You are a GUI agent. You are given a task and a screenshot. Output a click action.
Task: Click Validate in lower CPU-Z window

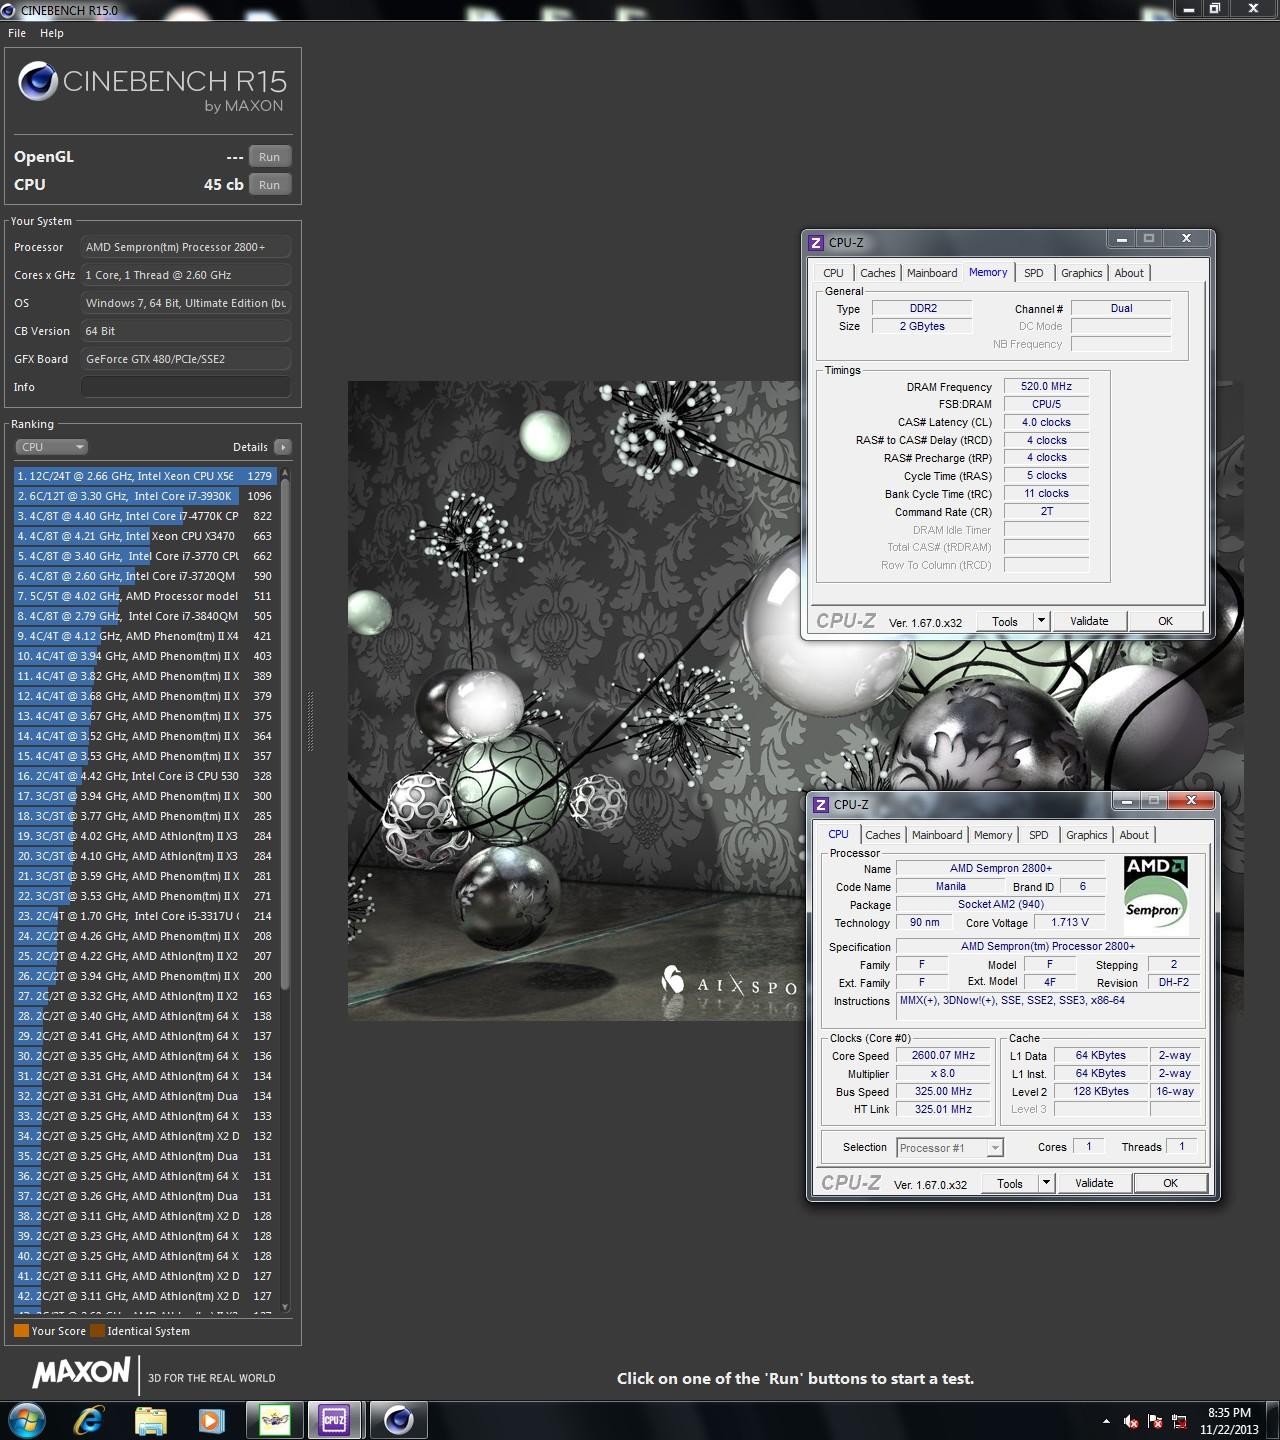[1094, 1183]
